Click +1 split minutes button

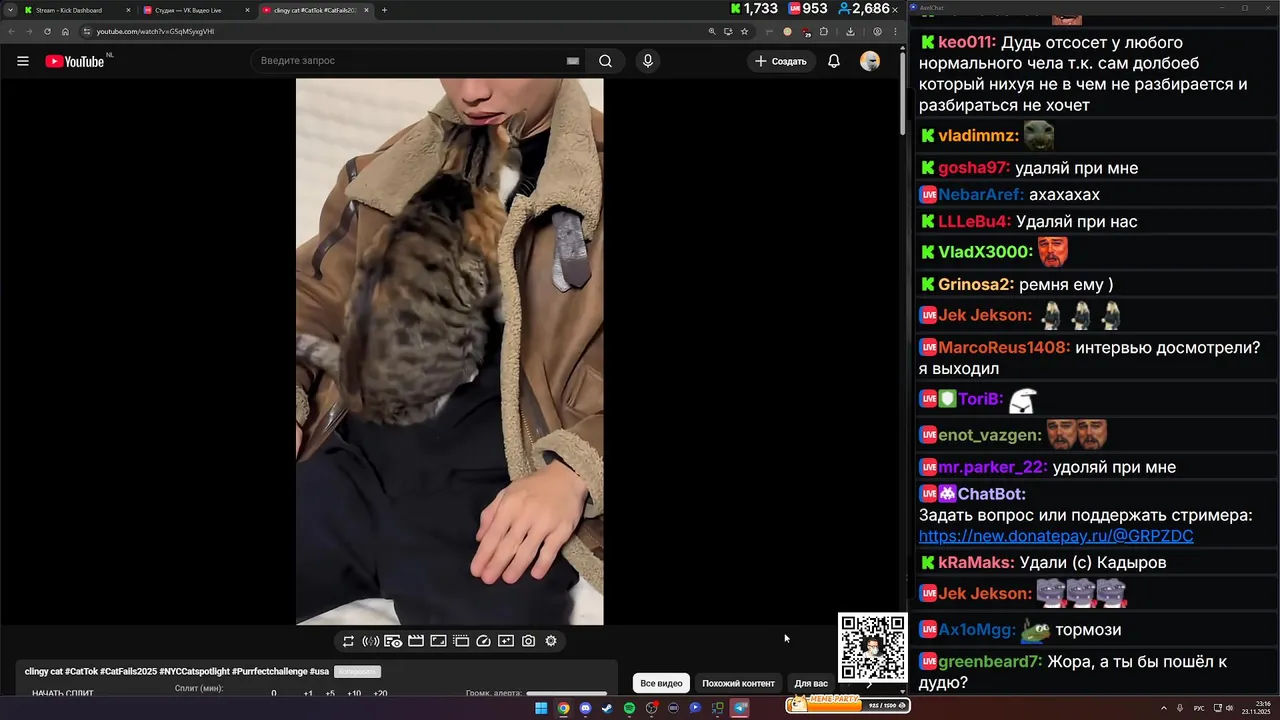(308, 693)
